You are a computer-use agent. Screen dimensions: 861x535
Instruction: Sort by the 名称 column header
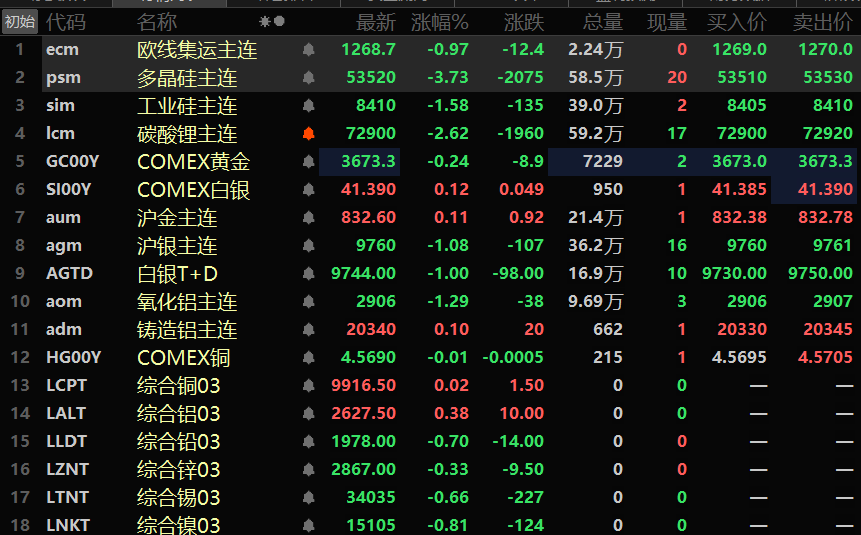(157, 23)
